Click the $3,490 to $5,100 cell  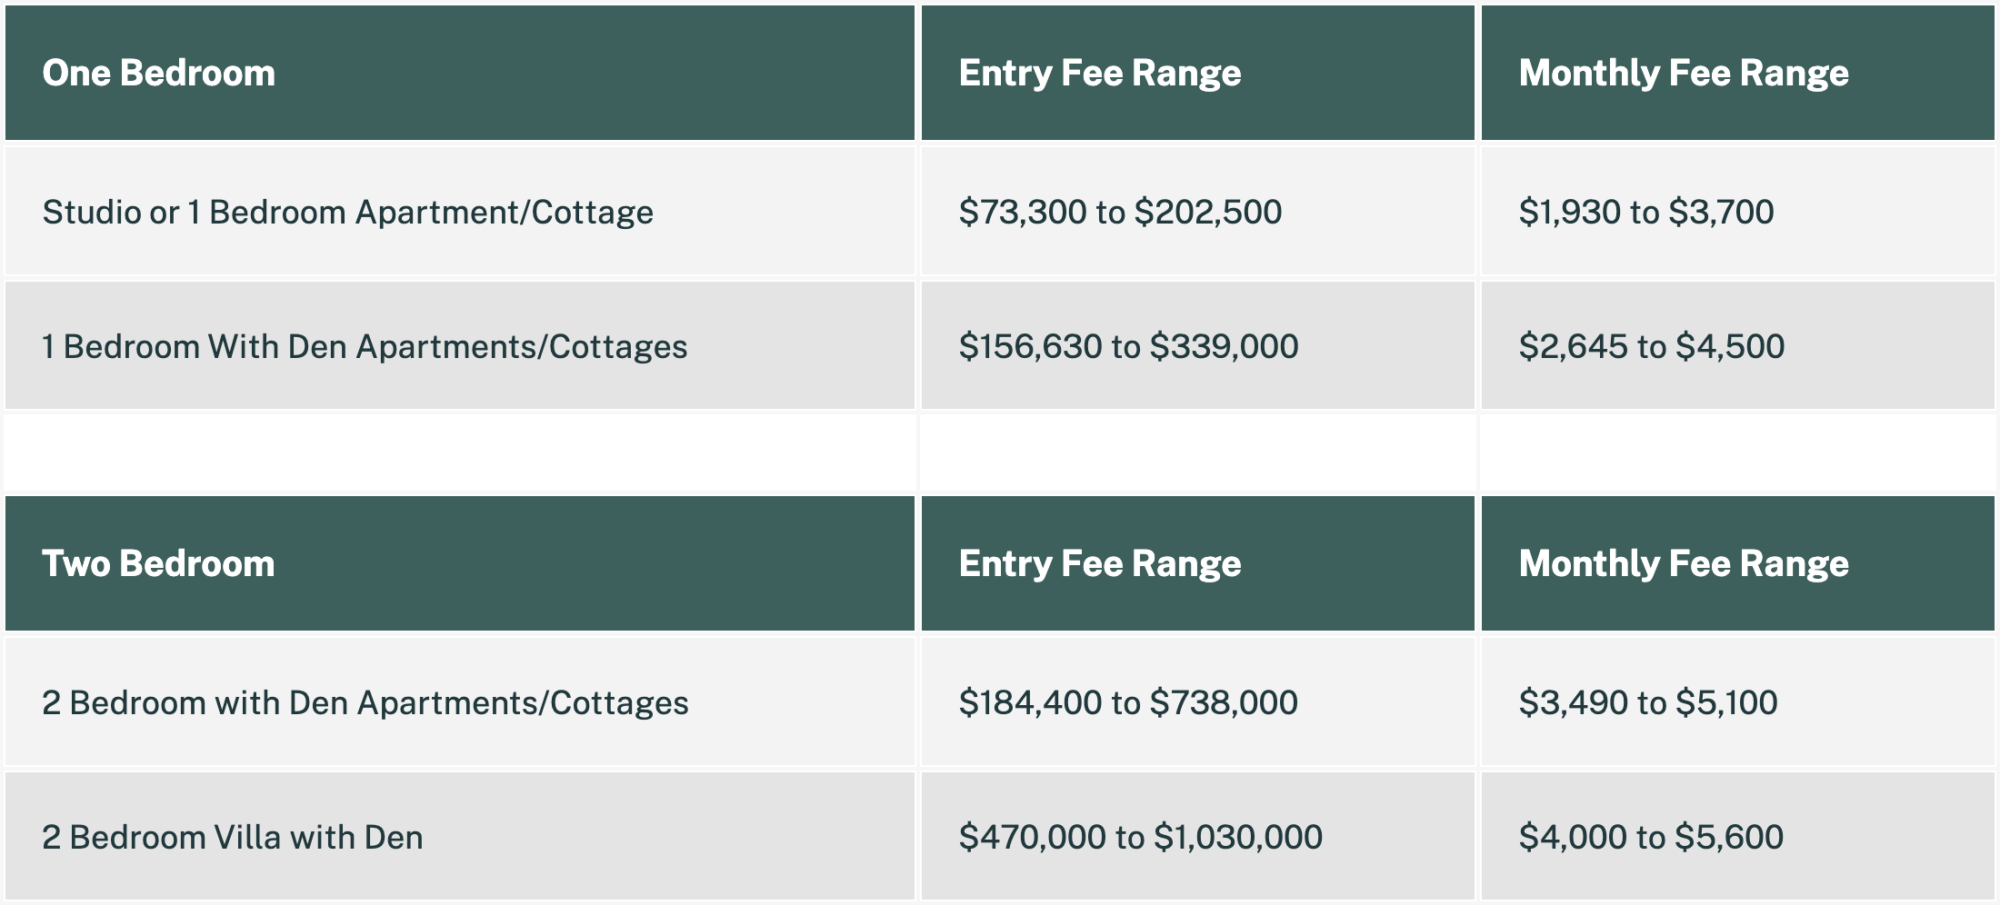pyautogui.click(x=1738, y=702)
